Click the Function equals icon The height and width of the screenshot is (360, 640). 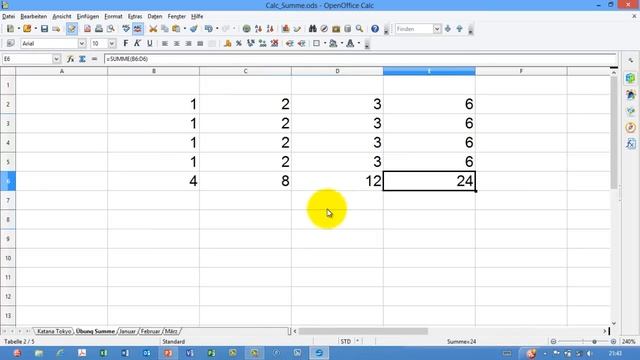coord(94,59)
